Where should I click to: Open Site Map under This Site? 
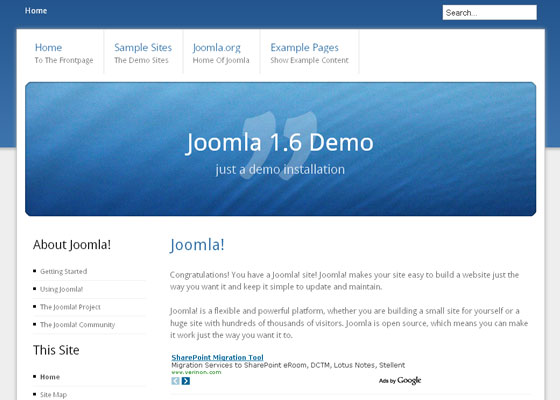point(53,395)
